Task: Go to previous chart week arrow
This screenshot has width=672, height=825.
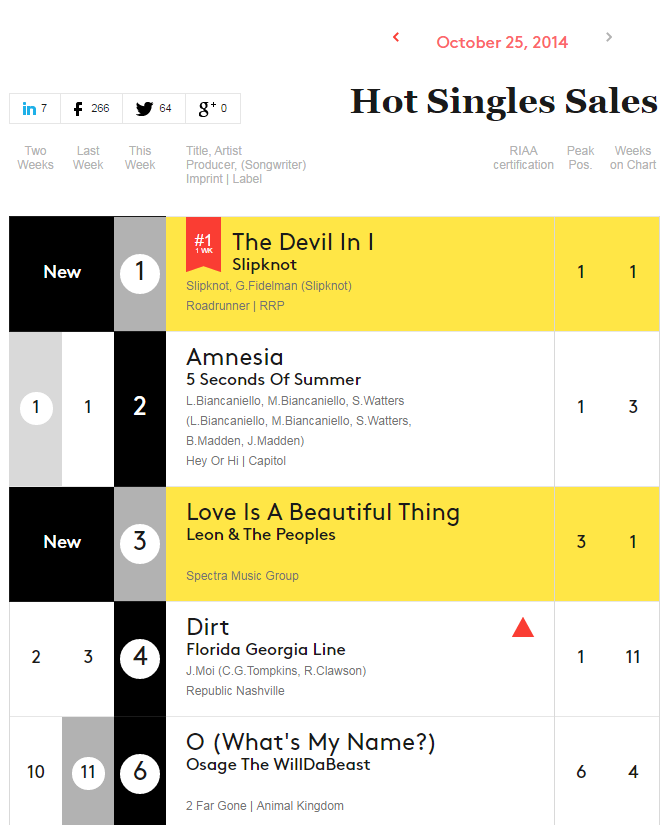Action: 396,37
